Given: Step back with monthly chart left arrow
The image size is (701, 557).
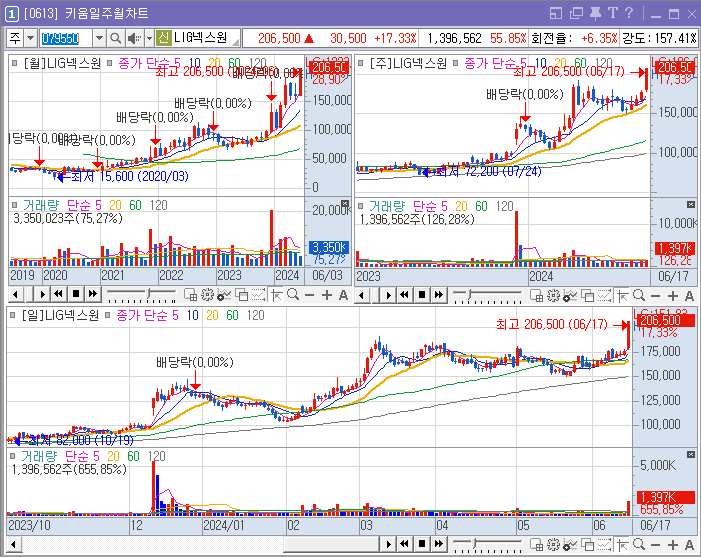Looking at the screenshot, I should 16,294.
